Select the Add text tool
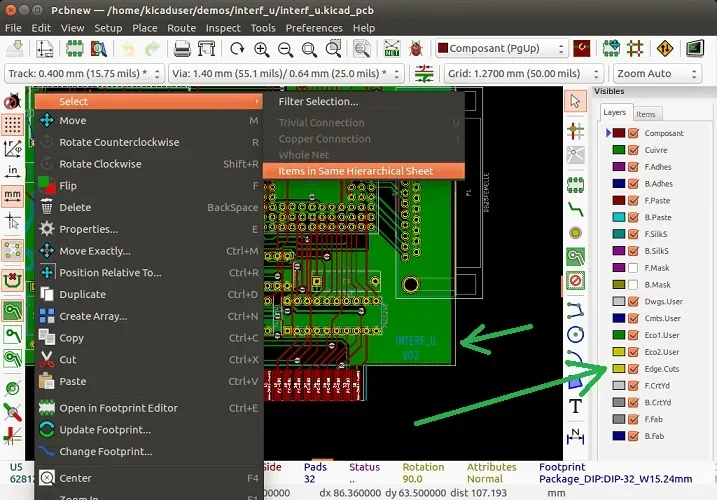 tap(576, 406)
